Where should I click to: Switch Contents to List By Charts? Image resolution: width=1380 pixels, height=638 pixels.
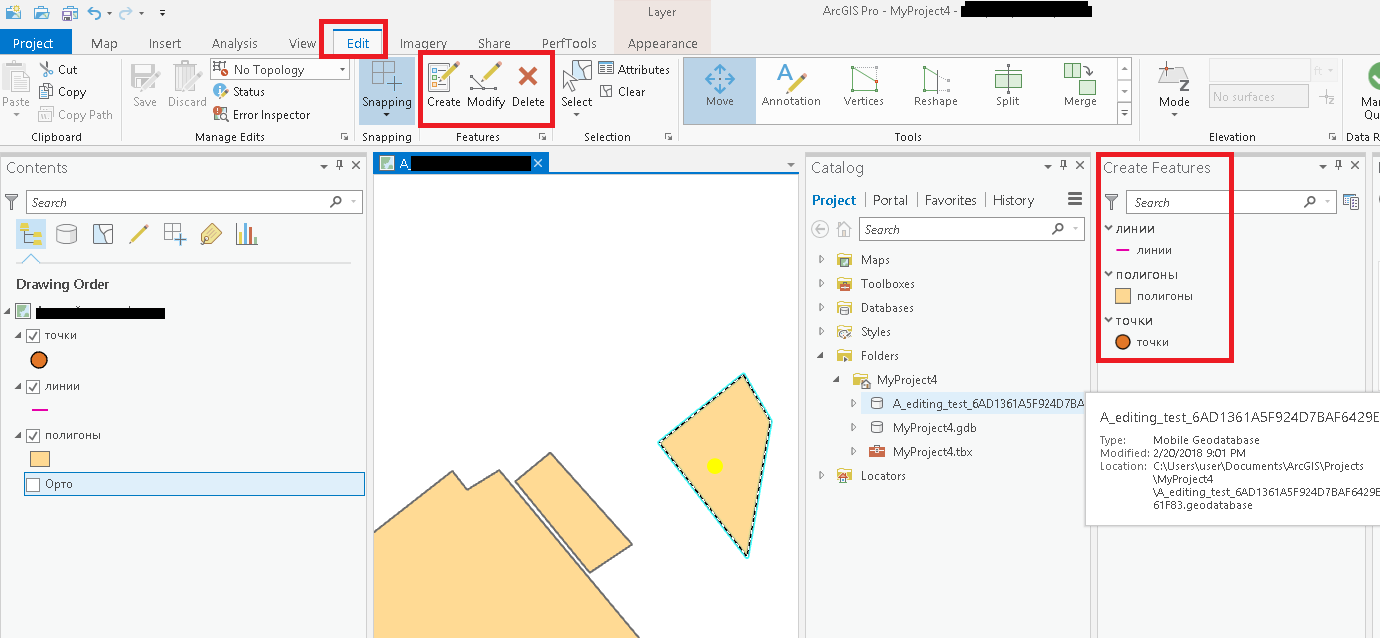pos(246,234)
